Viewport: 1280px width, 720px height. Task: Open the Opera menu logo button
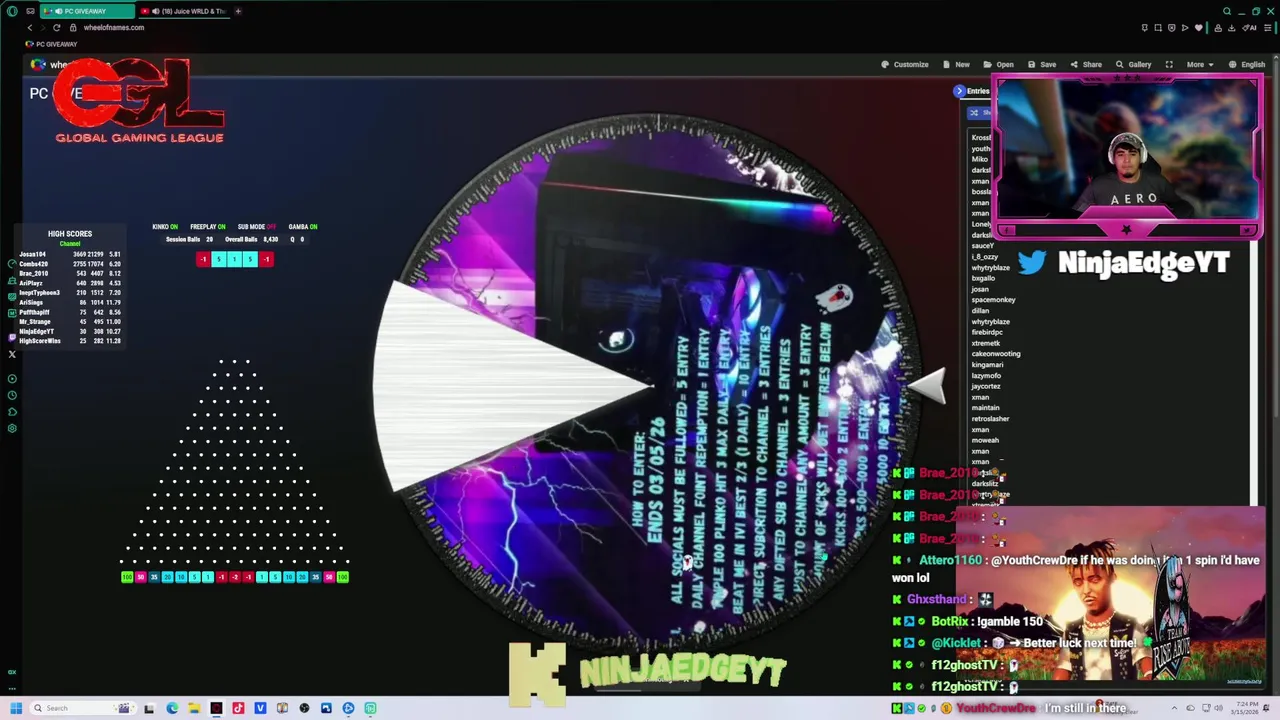pos(12,11)
